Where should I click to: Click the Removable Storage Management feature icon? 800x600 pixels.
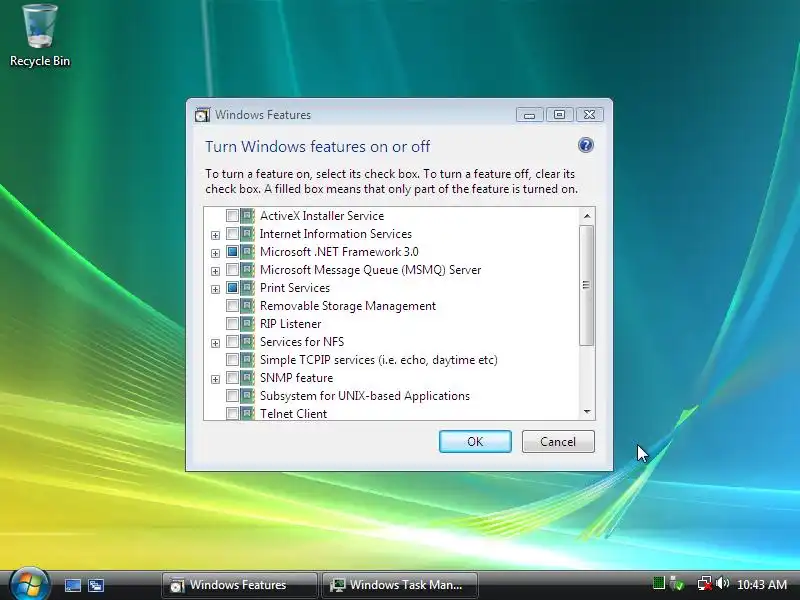pos(247,306)
